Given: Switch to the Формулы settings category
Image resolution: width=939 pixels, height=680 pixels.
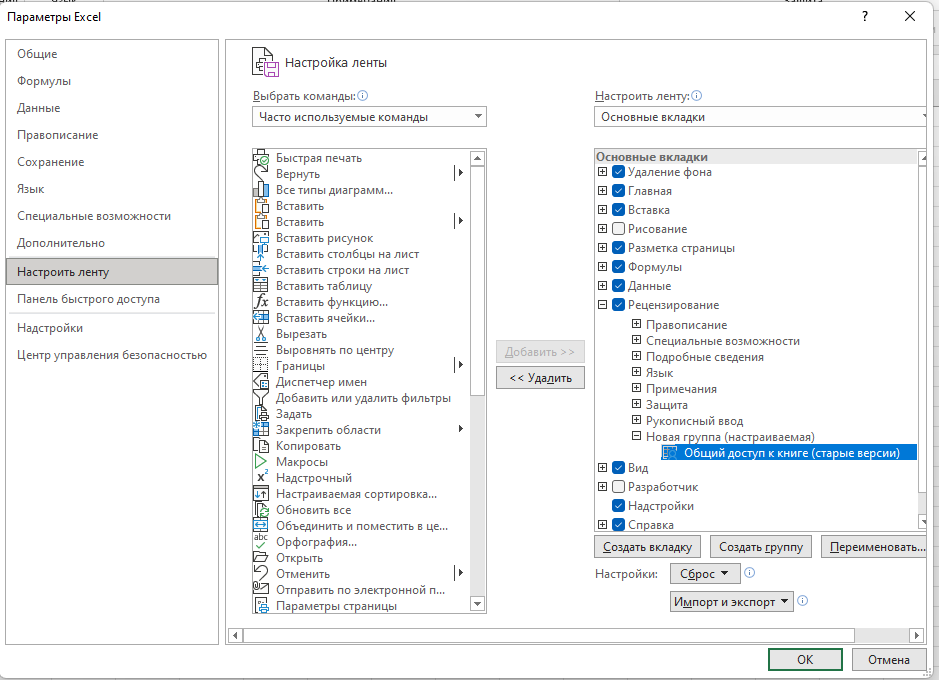Looking at the screenshot, I should click(x=44, y=81).
